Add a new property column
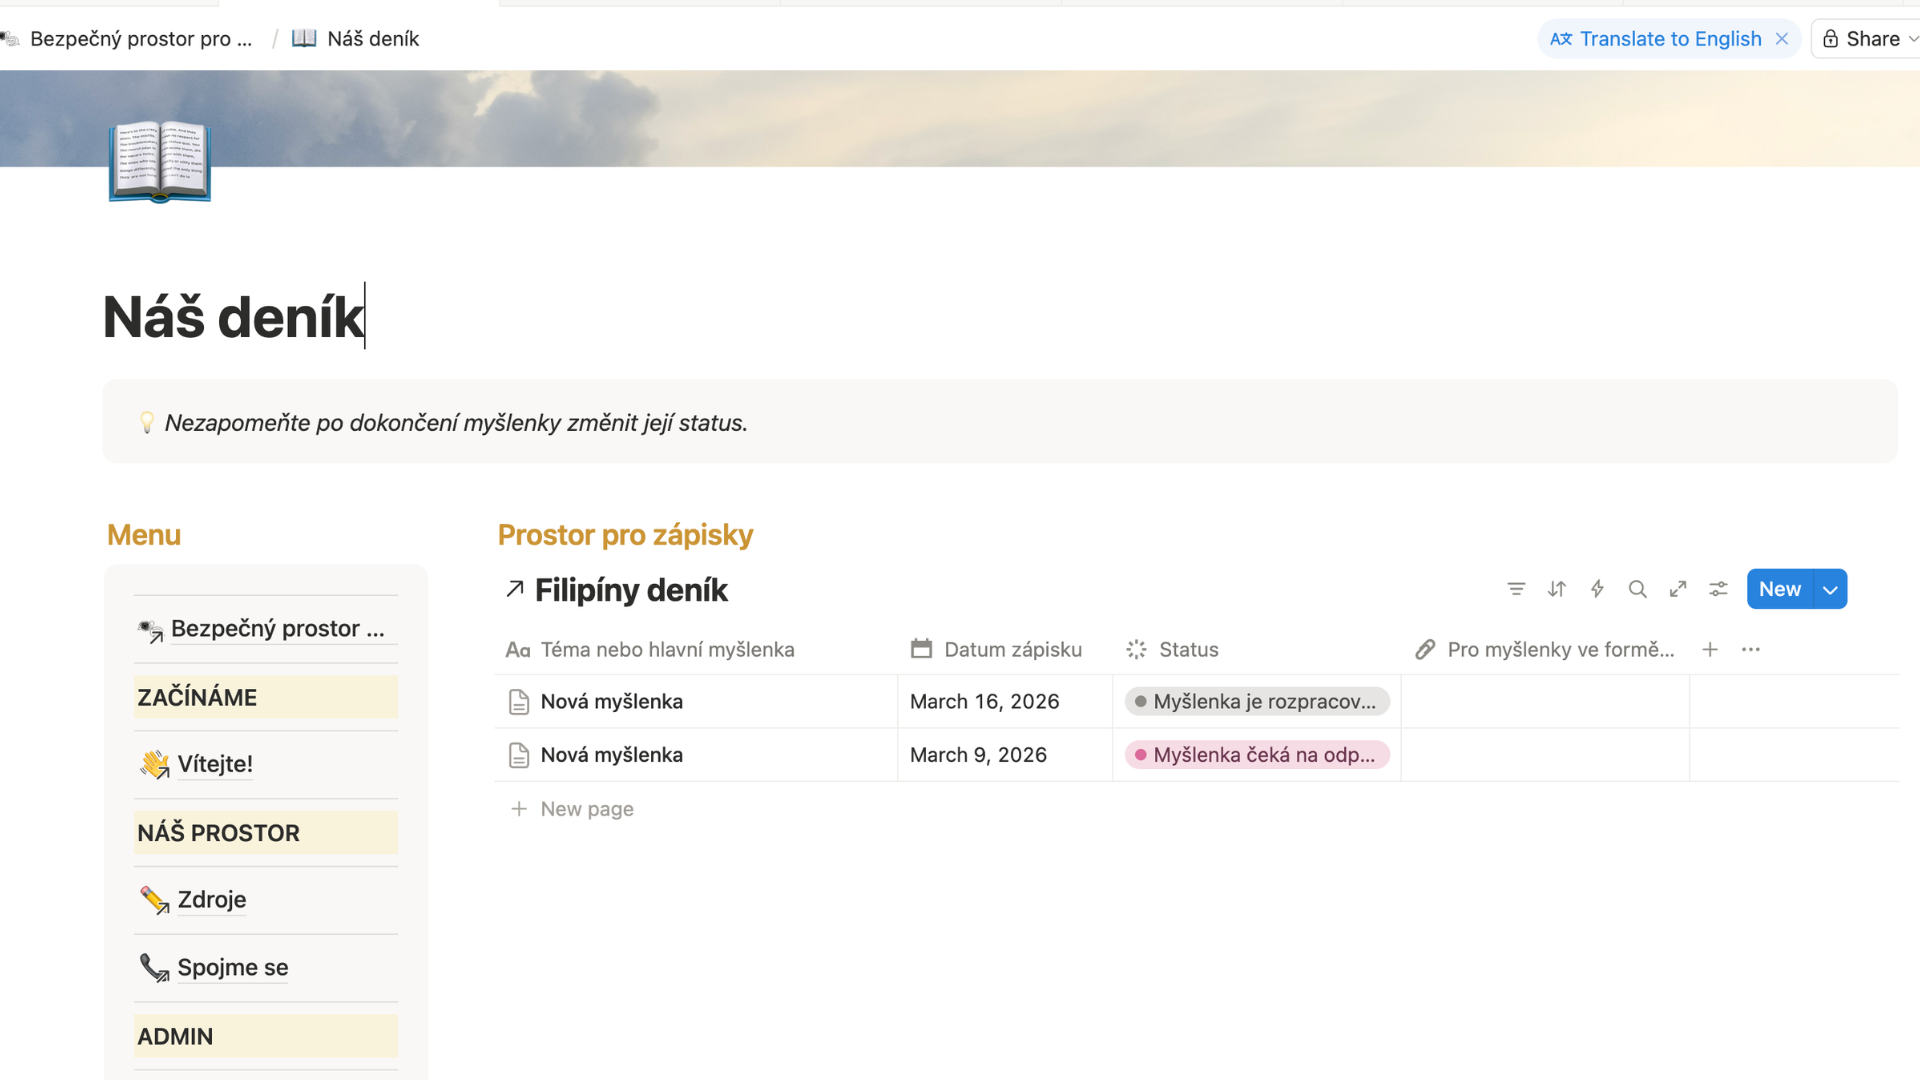The height and width of the screenshot is (1080, 1920). click(x=1710, y=649)
